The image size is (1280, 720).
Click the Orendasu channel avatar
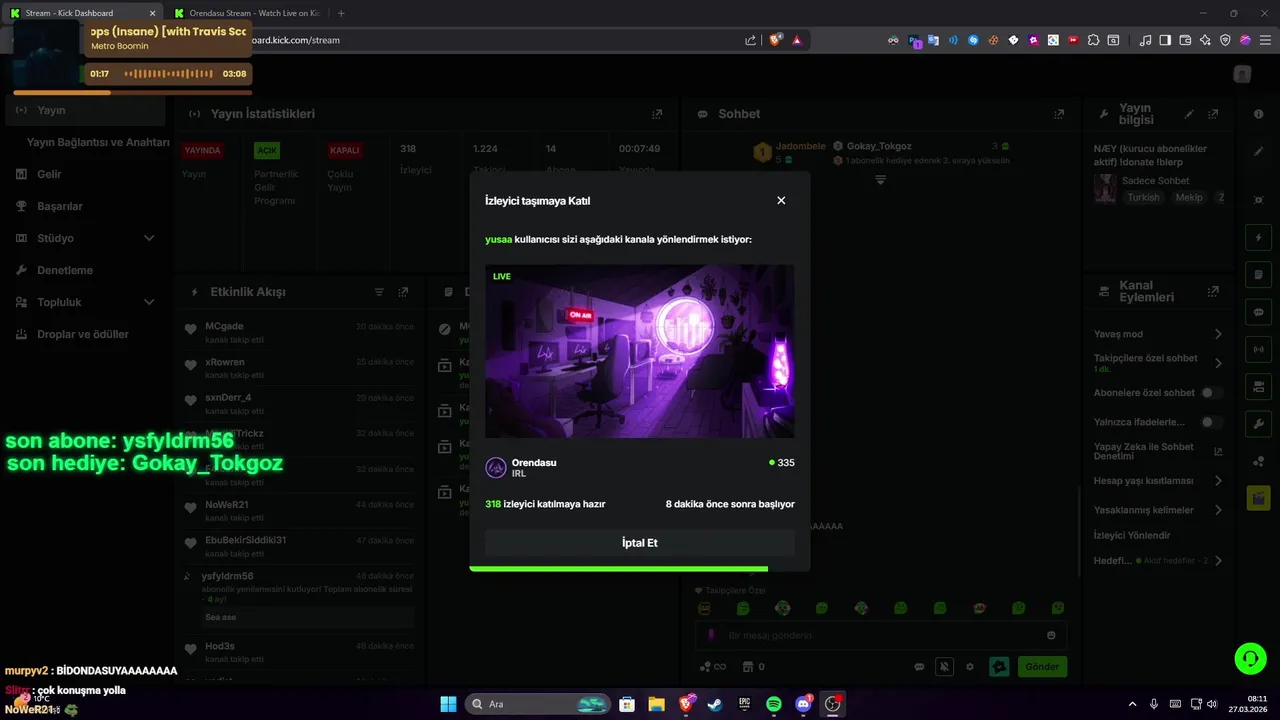click(x=495, y=468)
